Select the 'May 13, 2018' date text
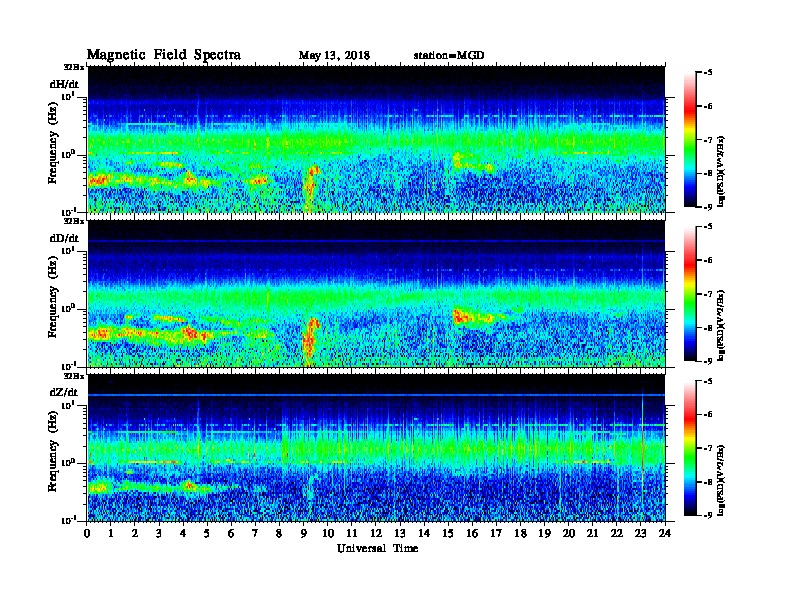Viewport: 792px width, 612px height. (x=334, y=55)
